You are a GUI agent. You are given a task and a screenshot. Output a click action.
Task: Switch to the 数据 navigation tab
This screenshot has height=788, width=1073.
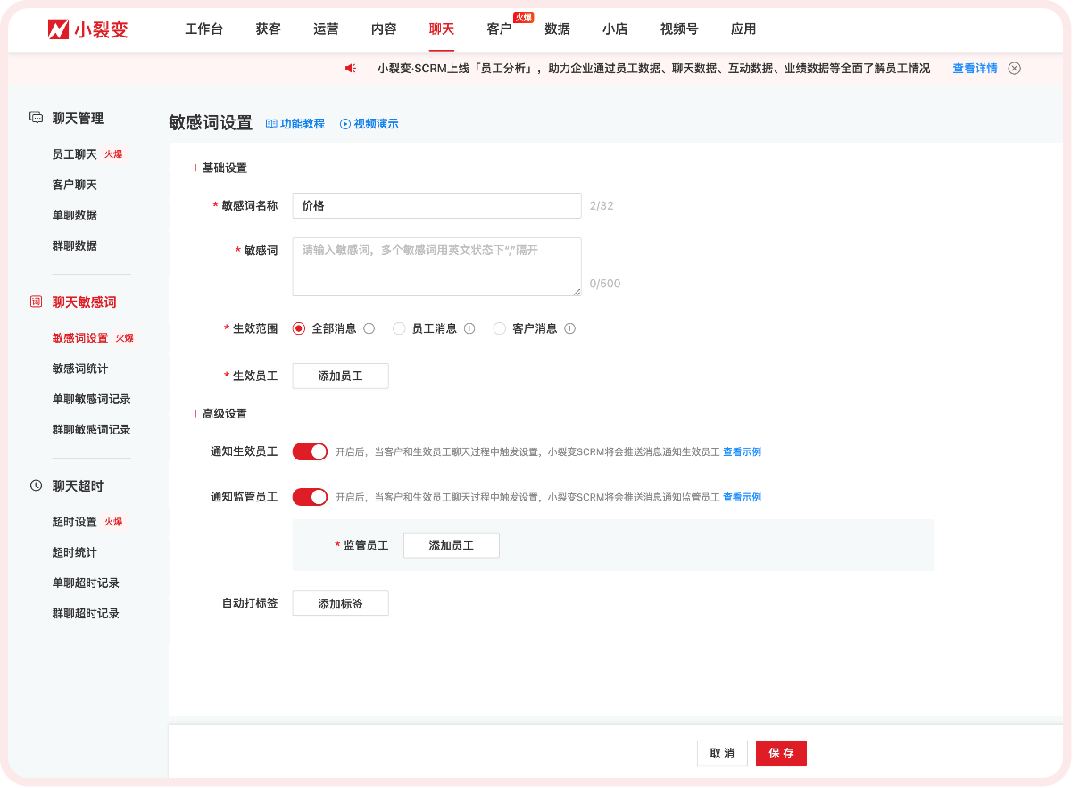[x=557, y=29]
